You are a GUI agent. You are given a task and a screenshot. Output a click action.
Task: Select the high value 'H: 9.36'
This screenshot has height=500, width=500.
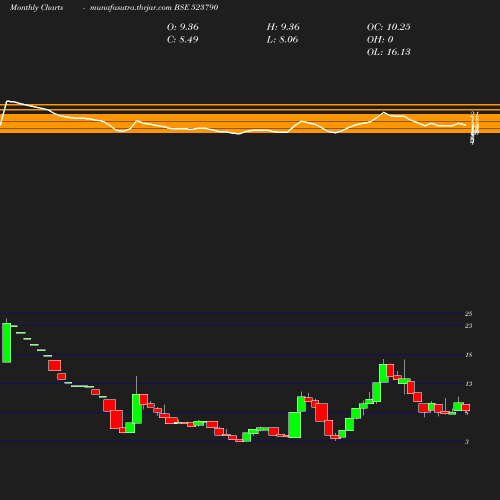click(x=283, y=27)
